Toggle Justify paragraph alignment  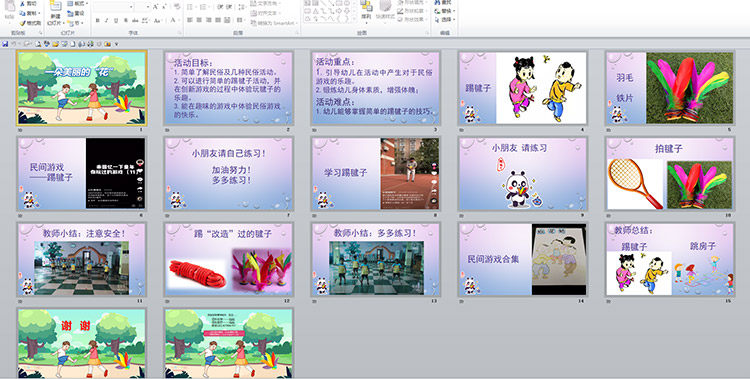coord(218,20)
